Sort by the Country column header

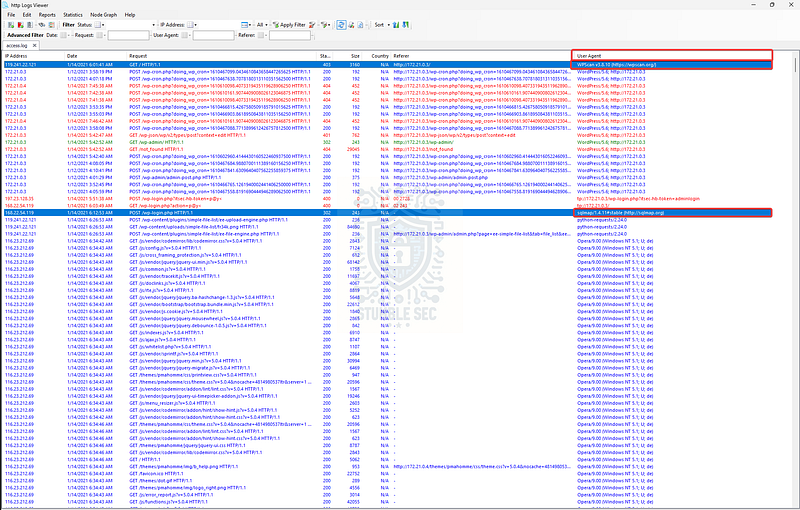click(377, 56)
